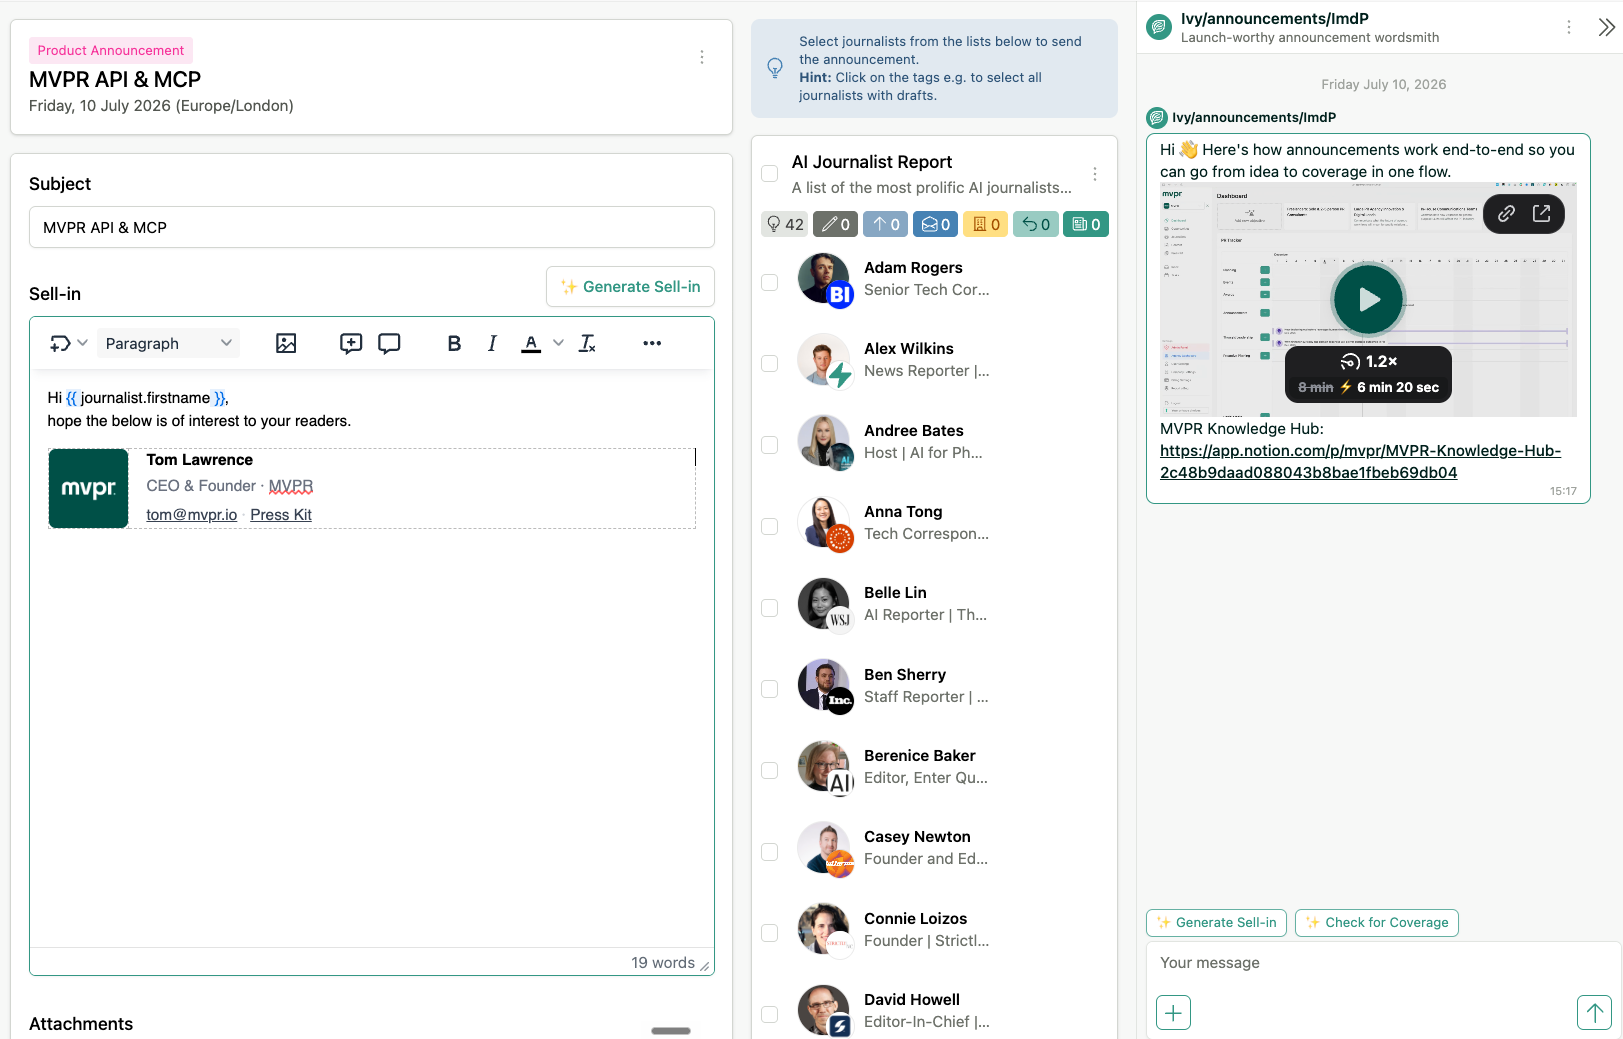The height and width of the screenshot is (1039, 1623).
Task: Open the Ivy chat options menu
Action: click(x=1568, y=27)
